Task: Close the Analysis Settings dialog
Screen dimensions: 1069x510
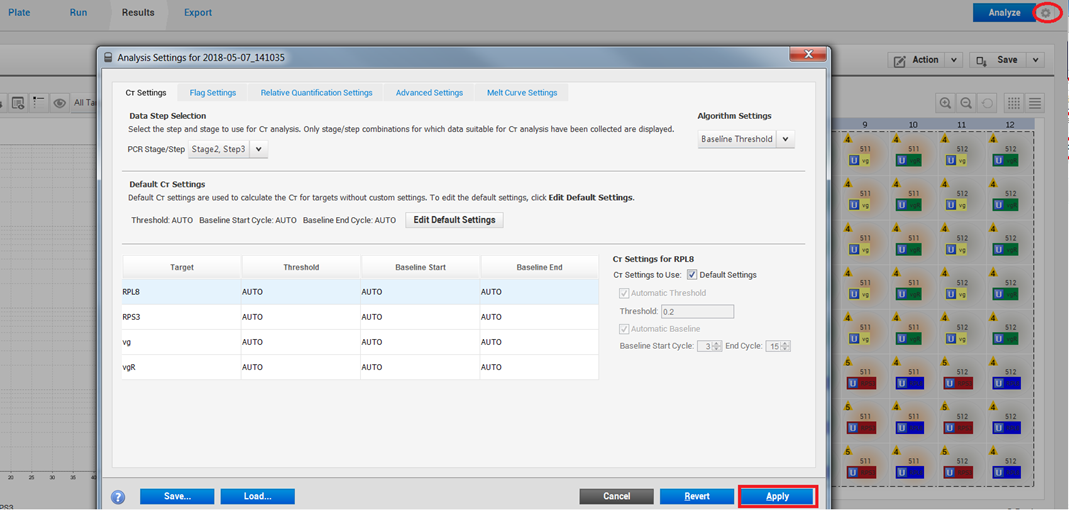Action: coord(808,54)
